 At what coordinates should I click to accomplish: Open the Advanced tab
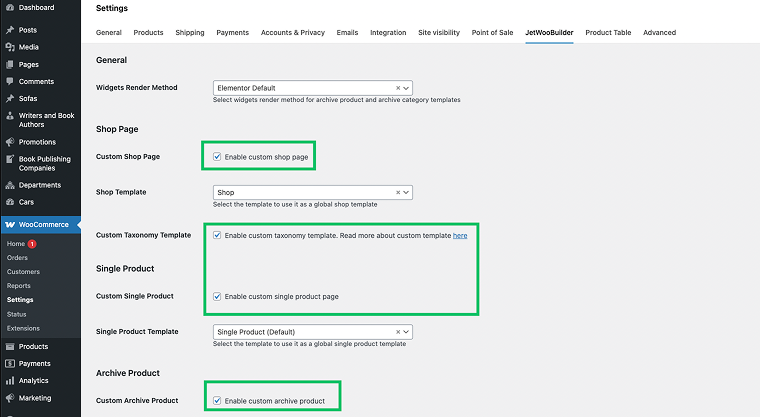(x=659, y=32)
